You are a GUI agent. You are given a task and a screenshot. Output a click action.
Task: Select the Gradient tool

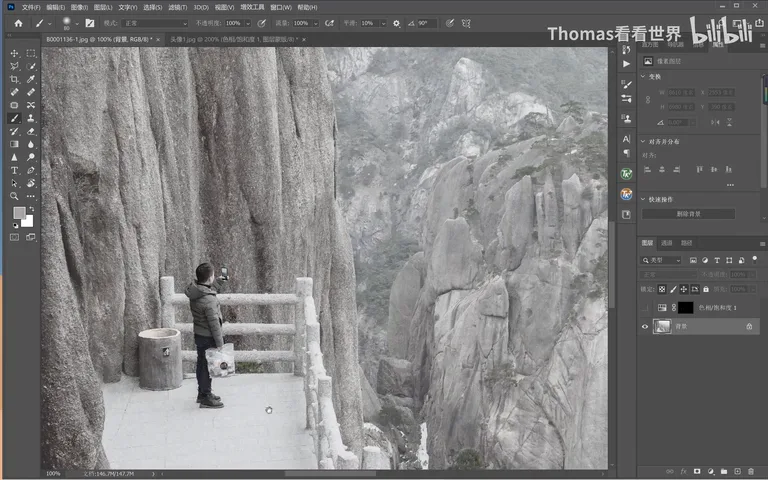14,144
